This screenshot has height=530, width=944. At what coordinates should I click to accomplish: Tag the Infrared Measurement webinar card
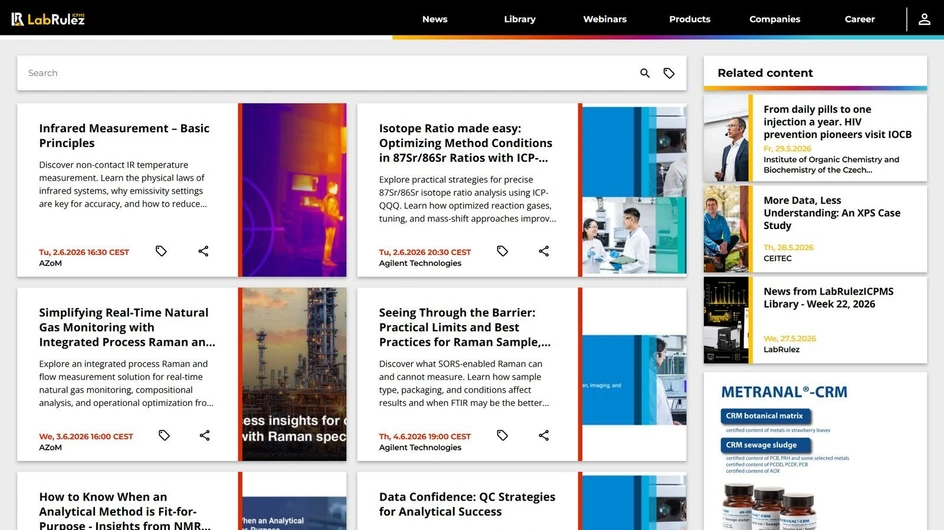(161, 251)
